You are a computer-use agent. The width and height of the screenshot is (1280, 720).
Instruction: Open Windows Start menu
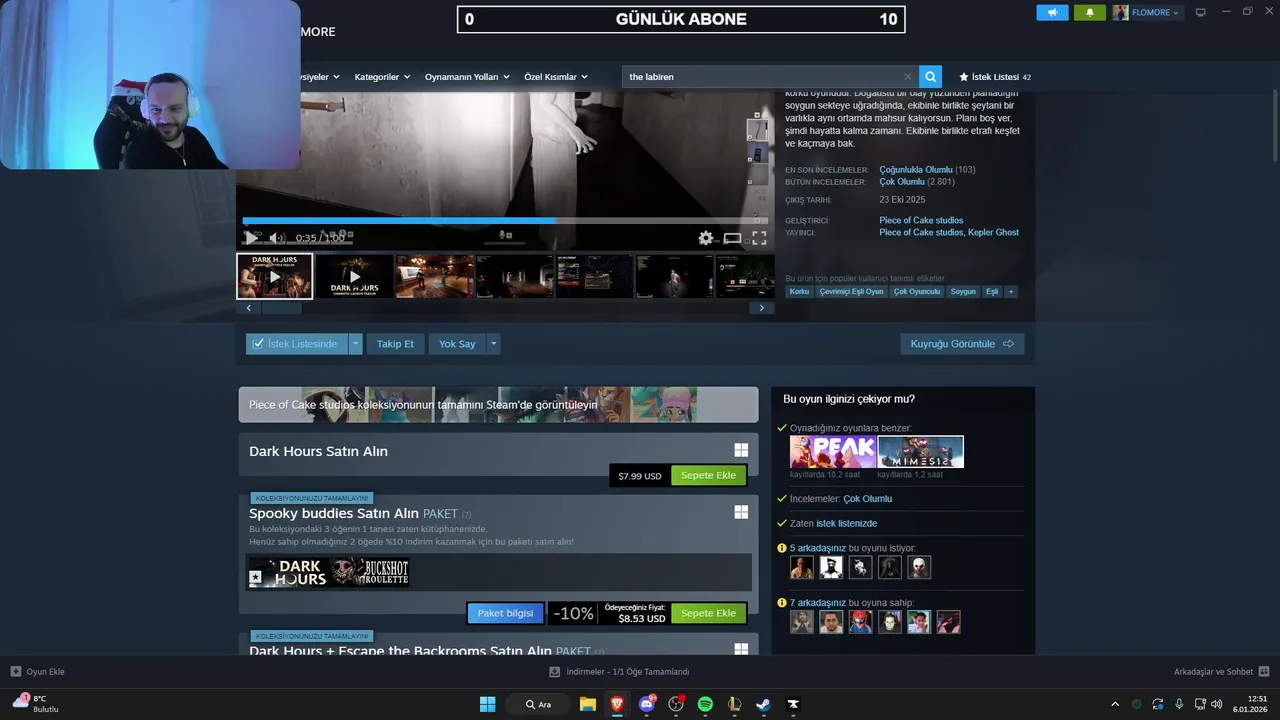click(487, 704)
